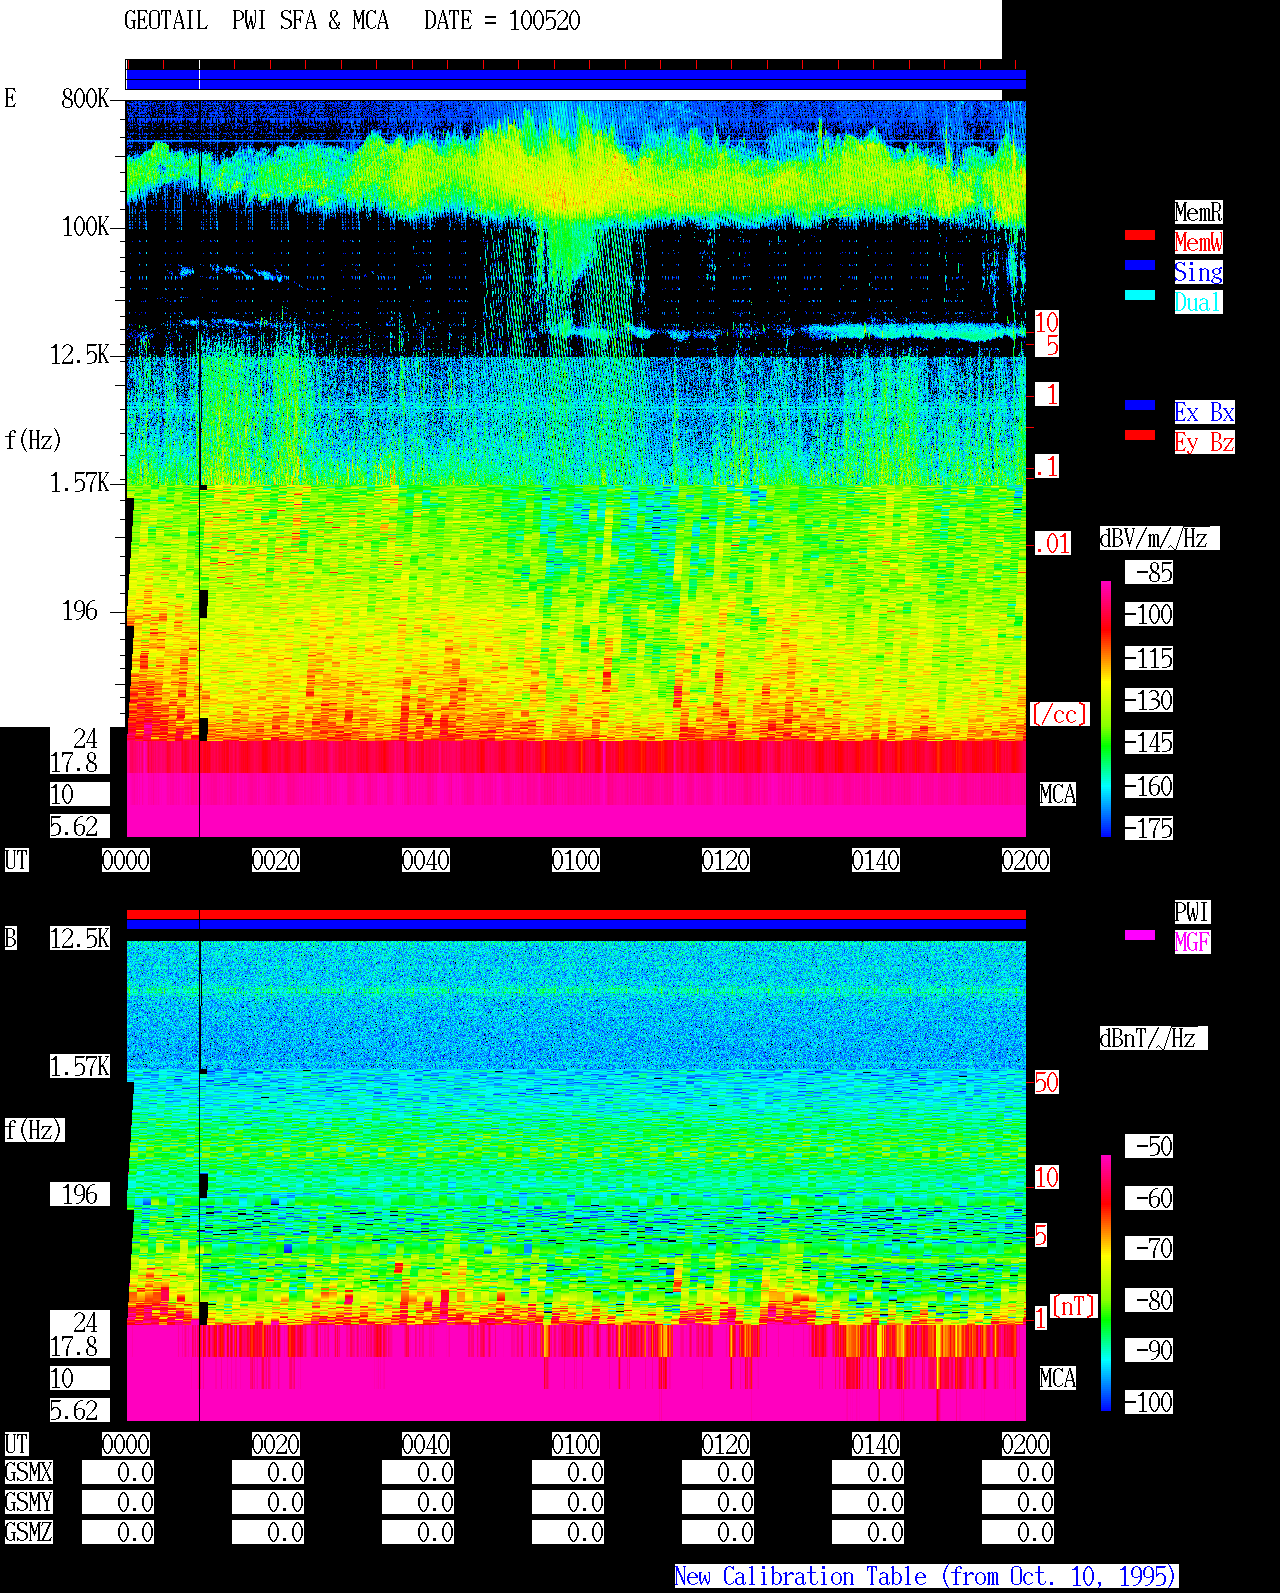Click the MemR legend label
This screenshot has width=1280, height=1593.
(x=1198, y=212)
